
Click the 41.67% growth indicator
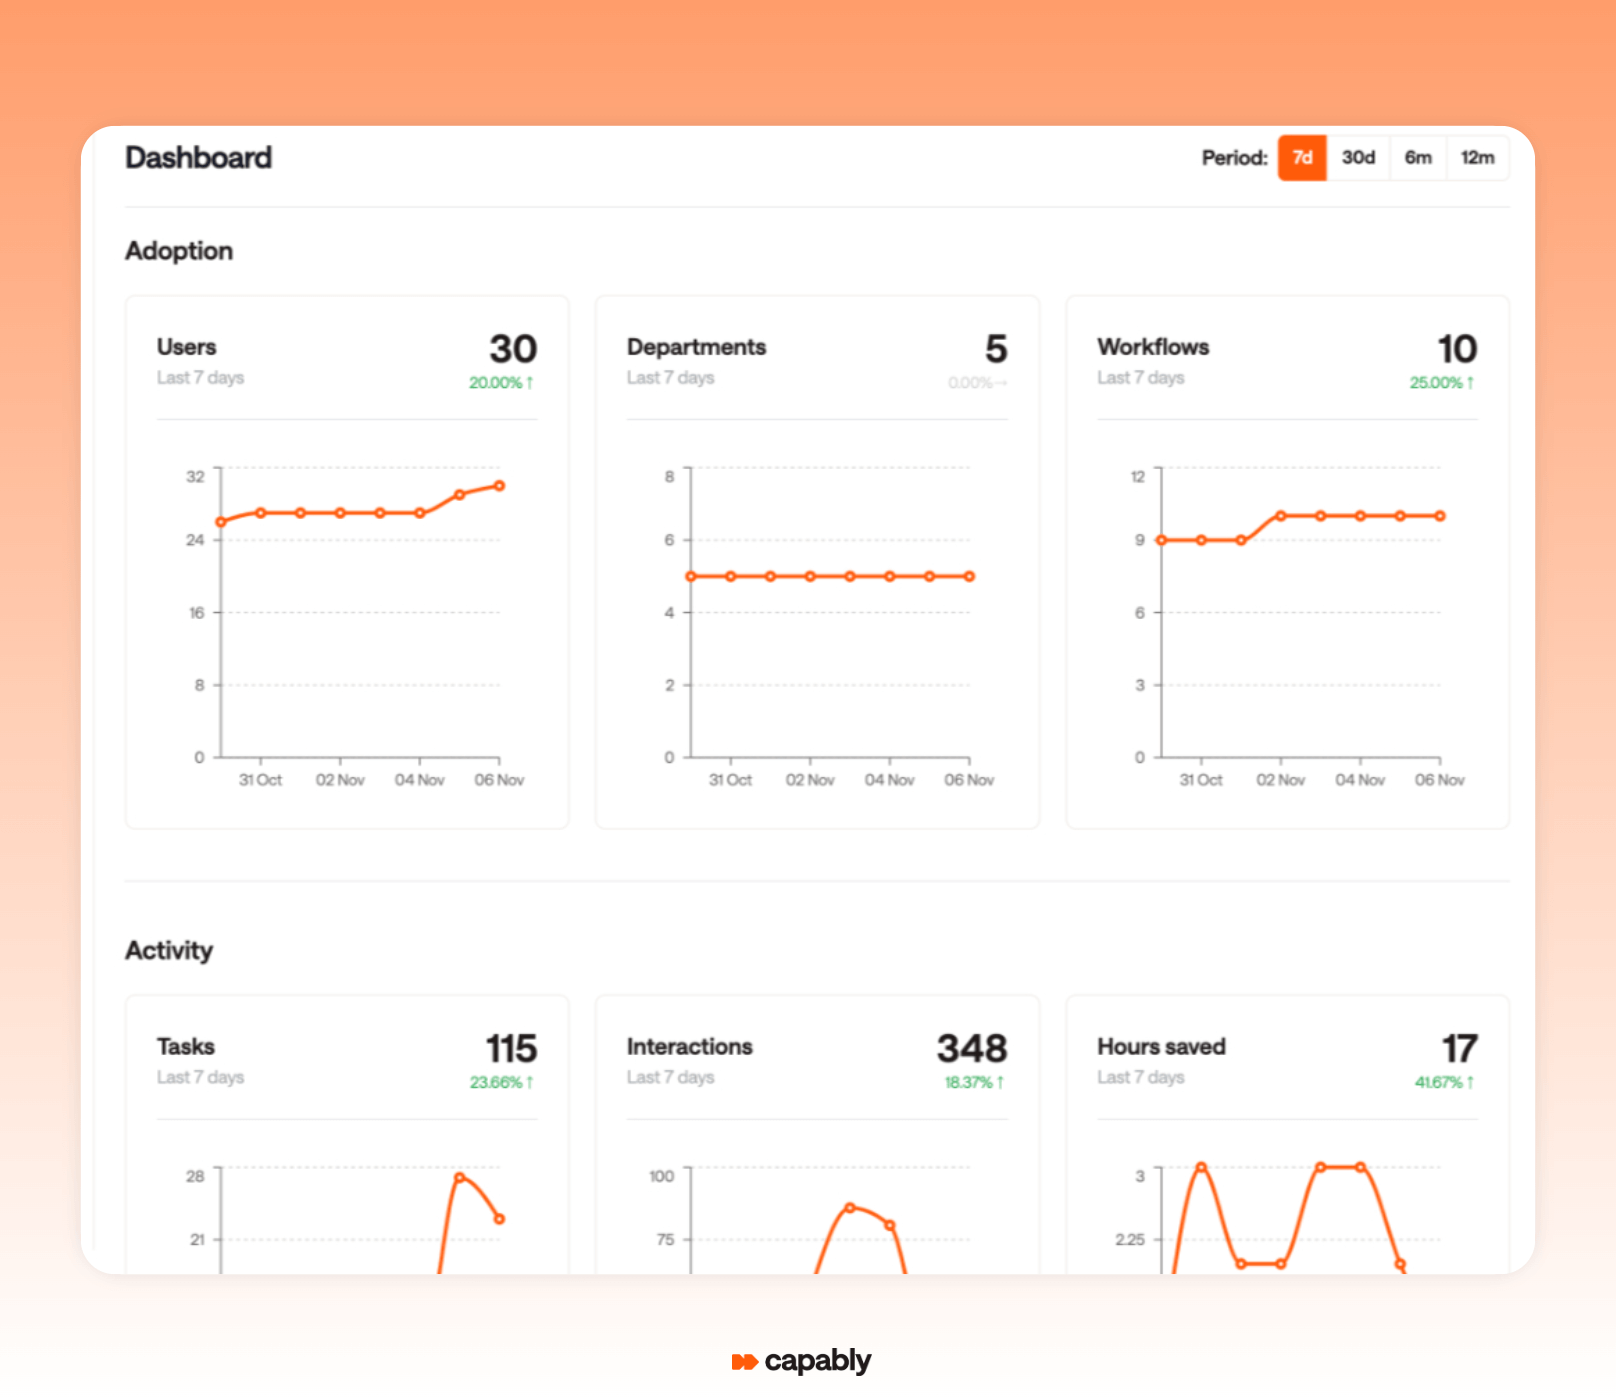pos(1444,1083)
